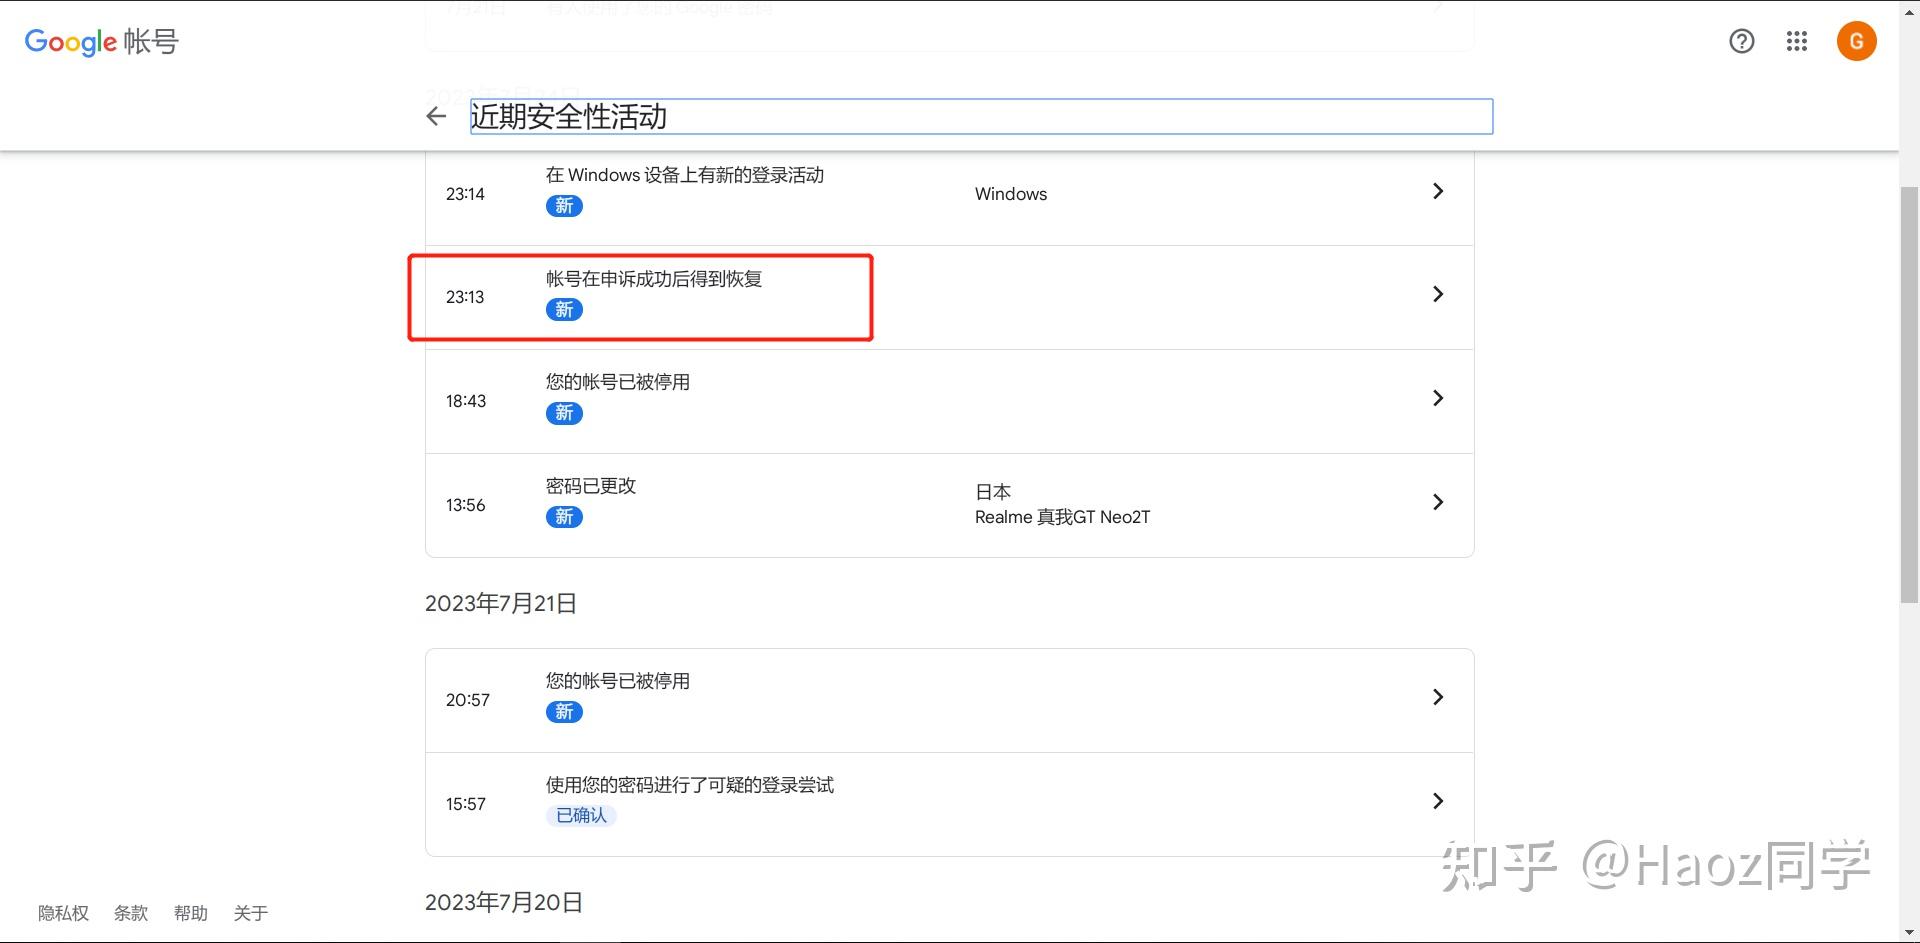Click the 2023年7月20日 date heading

504,902
